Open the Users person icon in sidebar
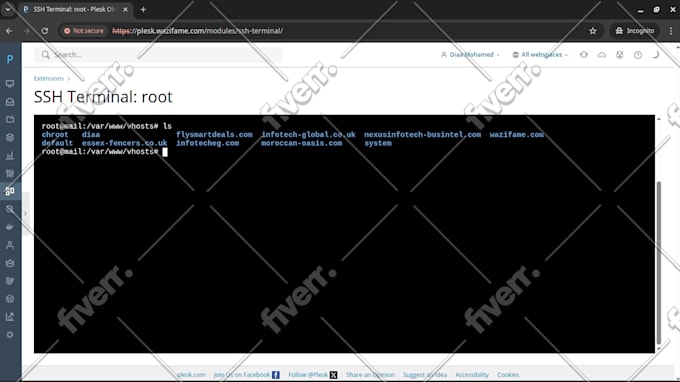The width and height of the screenshot is (680, 382). (x=10, y=245)
